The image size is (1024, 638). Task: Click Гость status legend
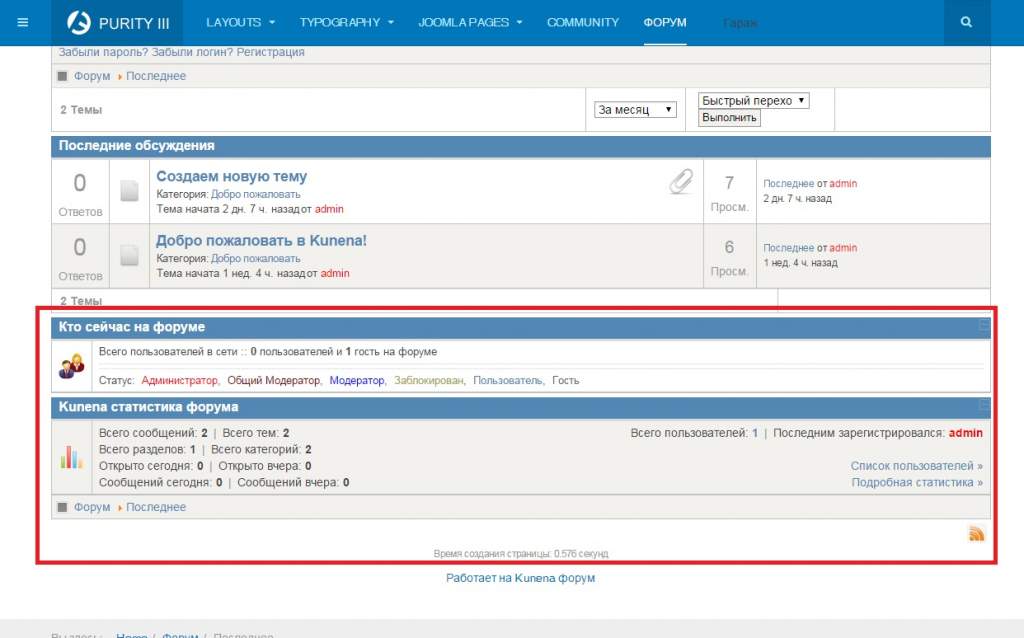tap(566, 381)
